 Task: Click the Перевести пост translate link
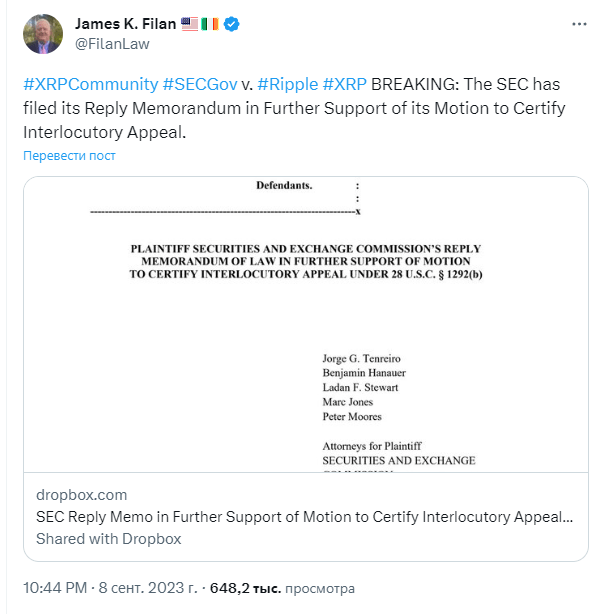coord(69,155)
